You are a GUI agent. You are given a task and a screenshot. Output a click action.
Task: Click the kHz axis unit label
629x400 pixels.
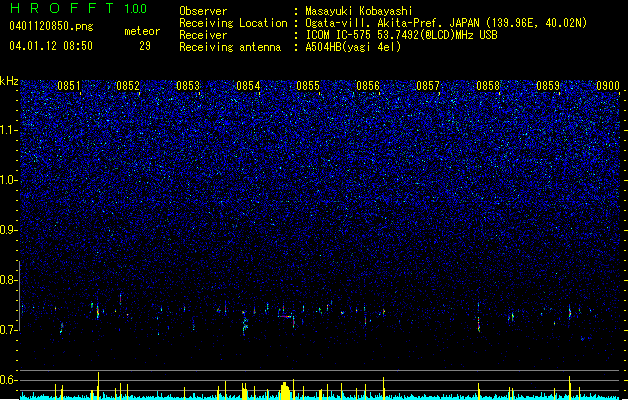9,81
